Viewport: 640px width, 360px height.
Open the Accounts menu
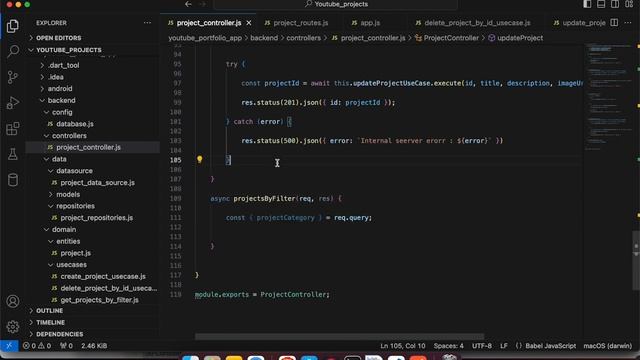(x=13, y=301)
